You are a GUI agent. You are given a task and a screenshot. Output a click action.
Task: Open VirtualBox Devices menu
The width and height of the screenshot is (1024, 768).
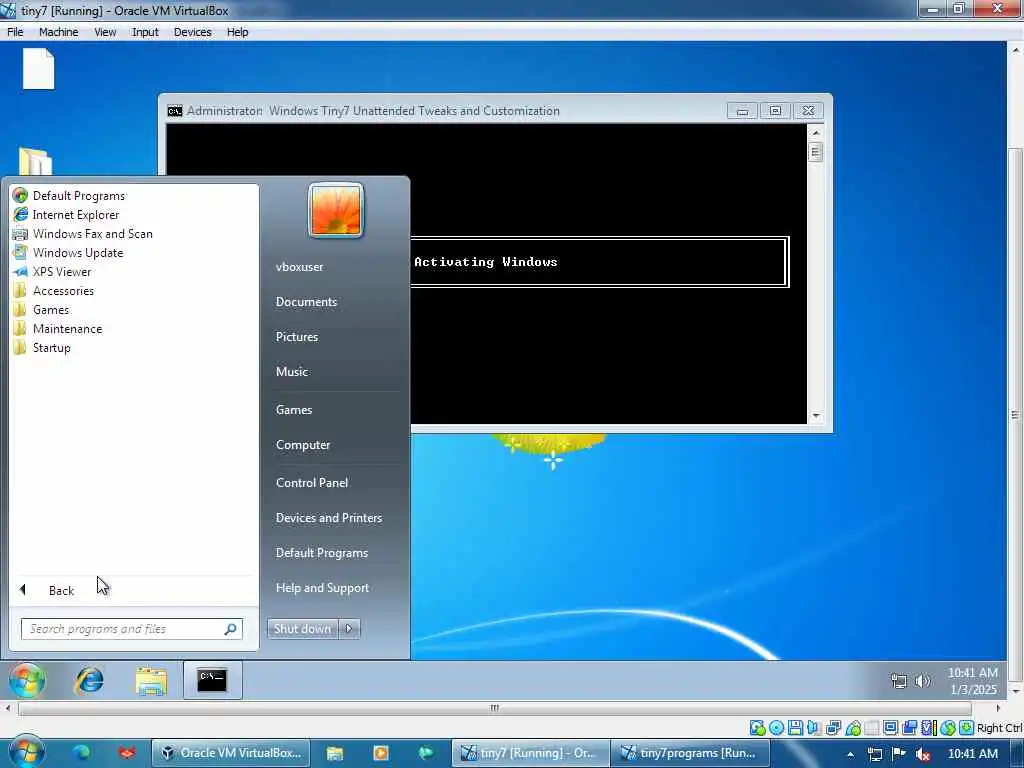(192, 32)
